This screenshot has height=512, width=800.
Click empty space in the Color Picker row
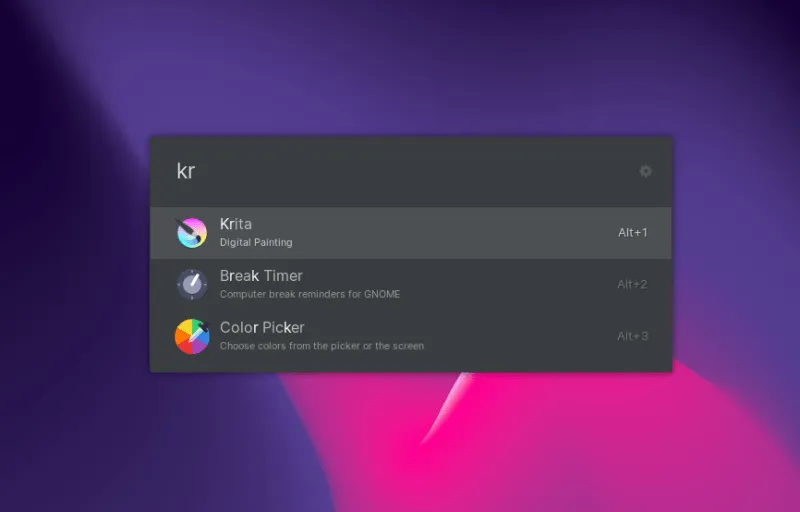[520, 337]
